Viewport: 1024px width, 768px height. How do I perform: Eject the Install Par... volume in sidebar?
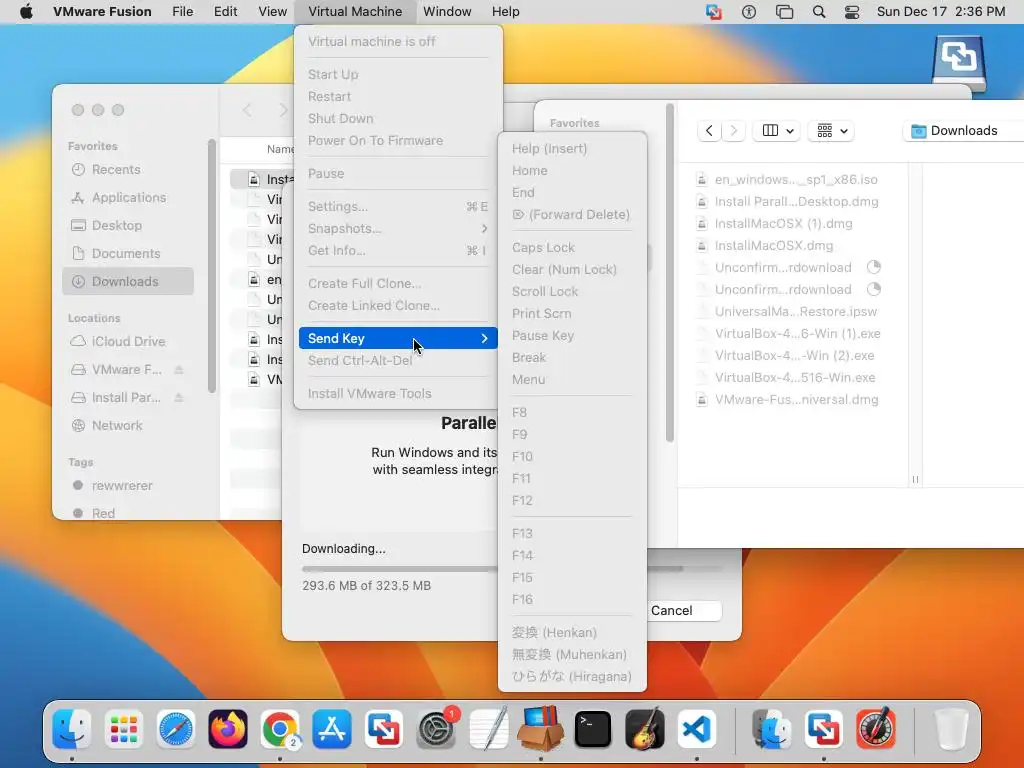[178, 397]
